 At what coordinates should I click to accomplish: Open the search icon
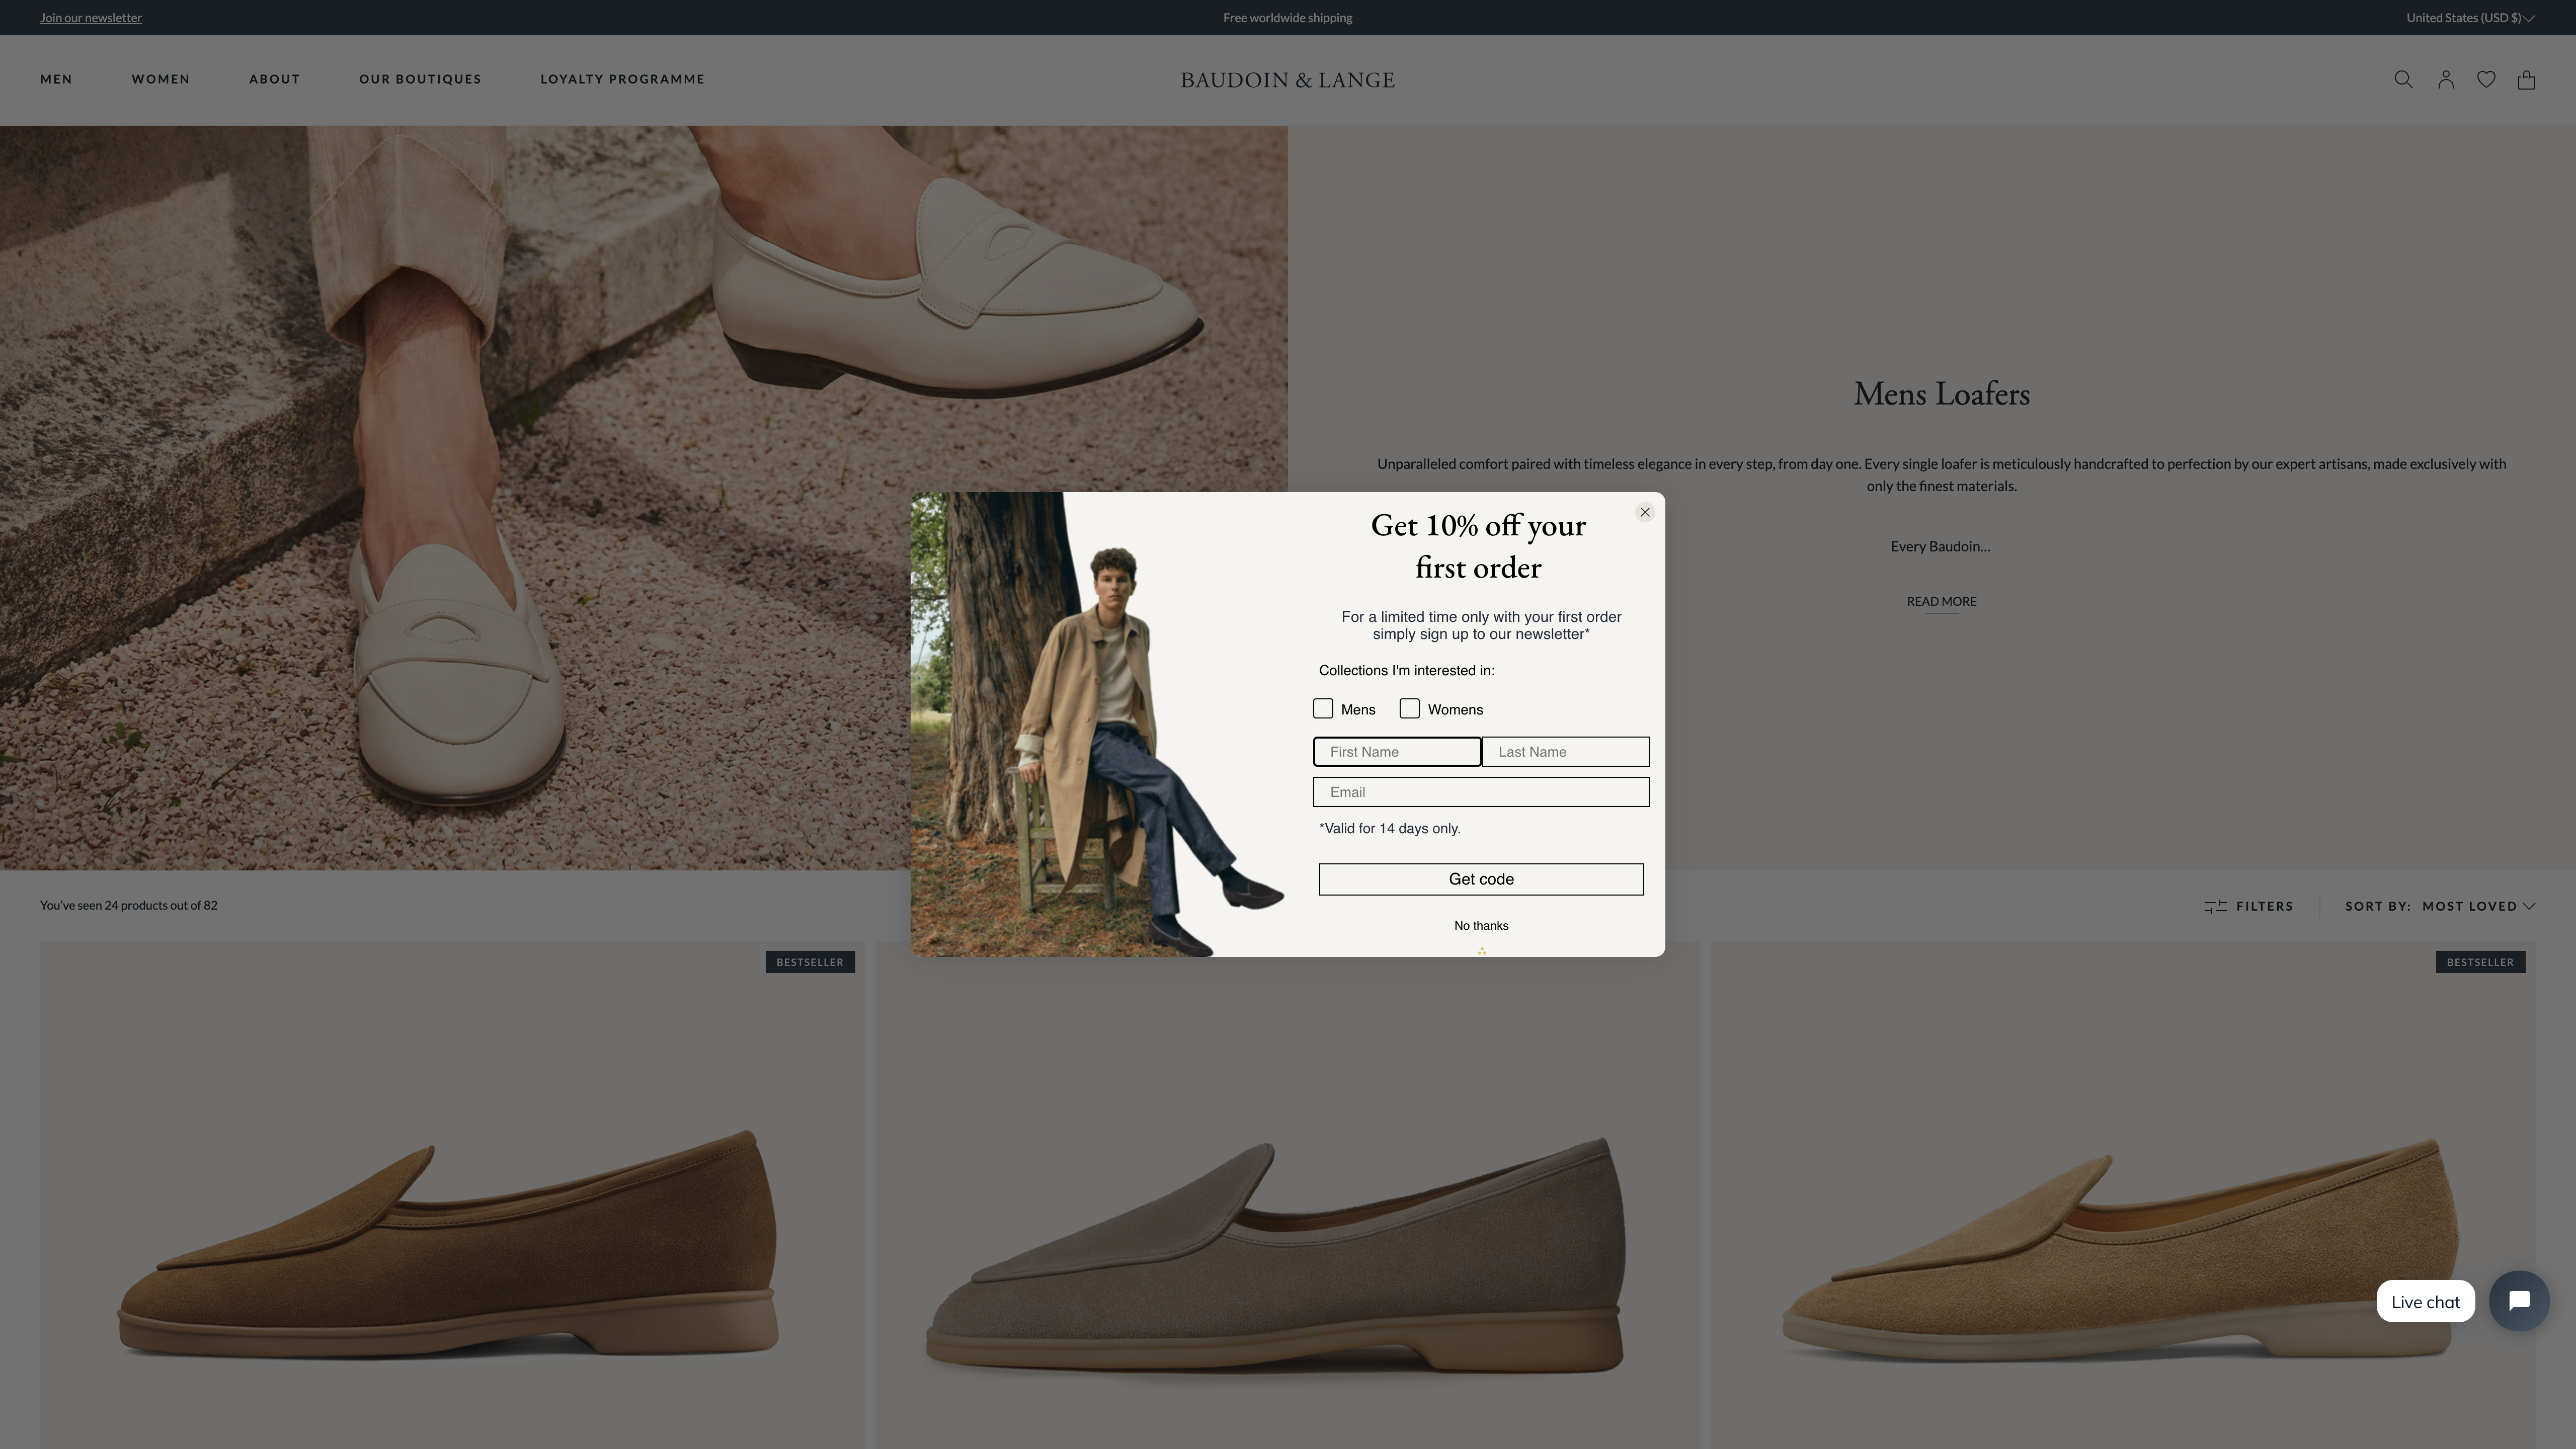[x=2403, y=79]
